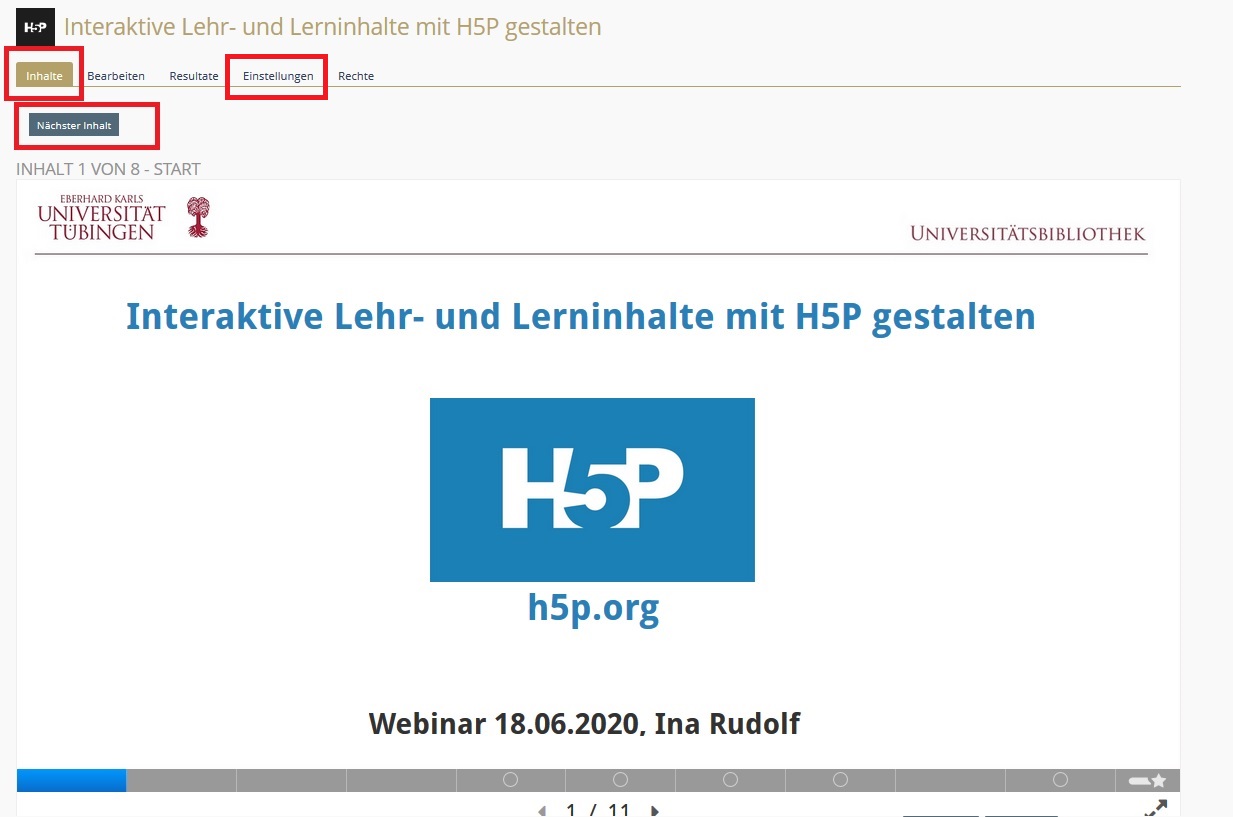
Task: Click the task circle on the sixth progress segment
Action: pos(620,780)
